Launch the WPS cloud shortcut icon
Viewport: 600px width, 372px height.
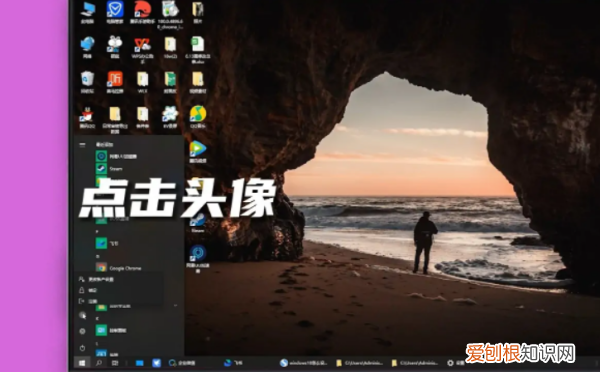[142, 50]
